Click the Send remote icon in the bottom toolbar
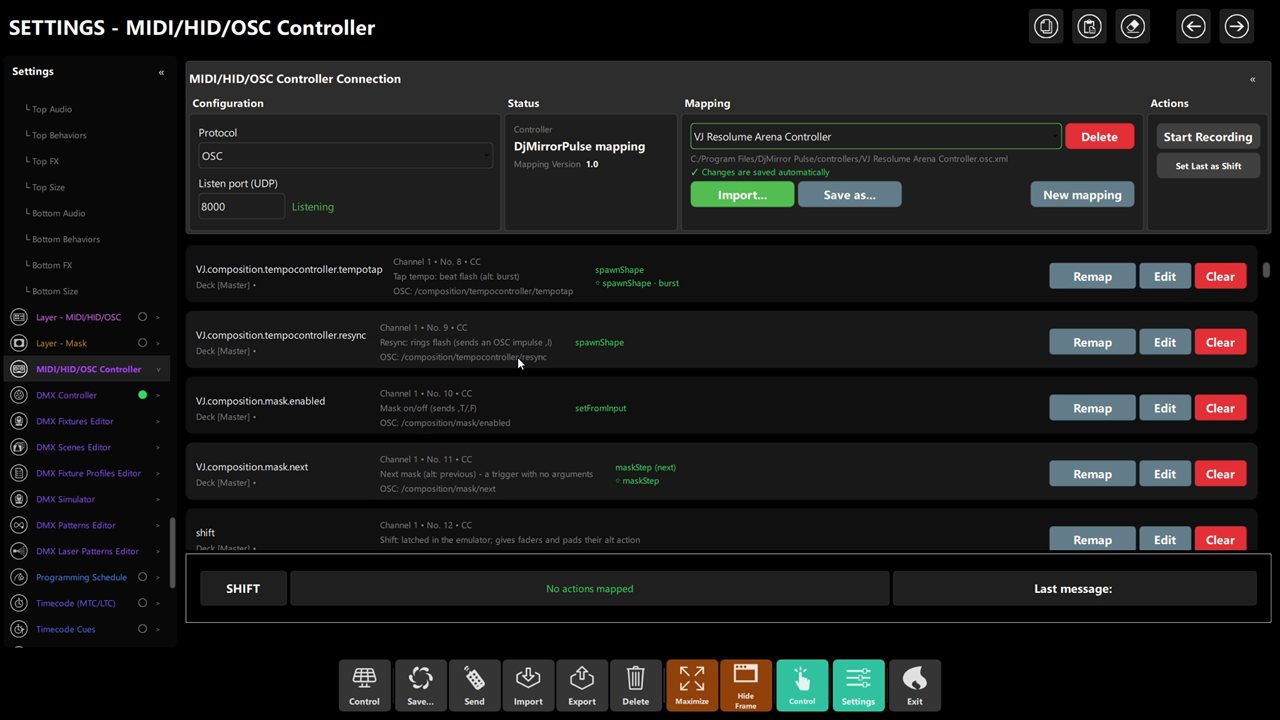This screenshot has width=1280, height=720. 474,685
